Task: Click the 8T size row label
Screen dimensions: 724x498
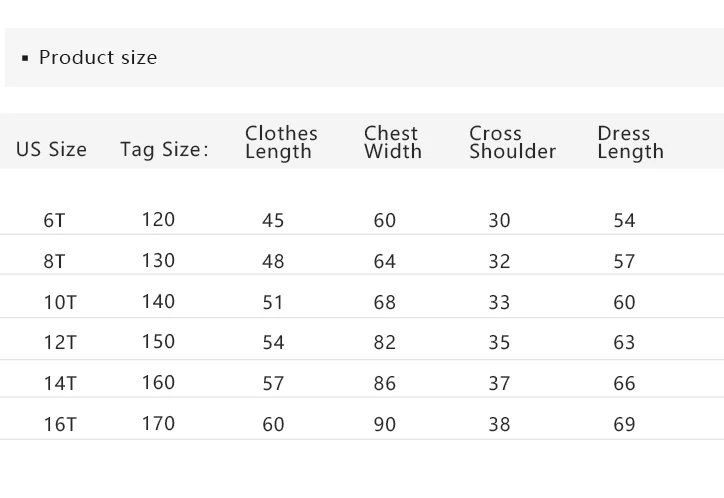Action: (54, 261)
